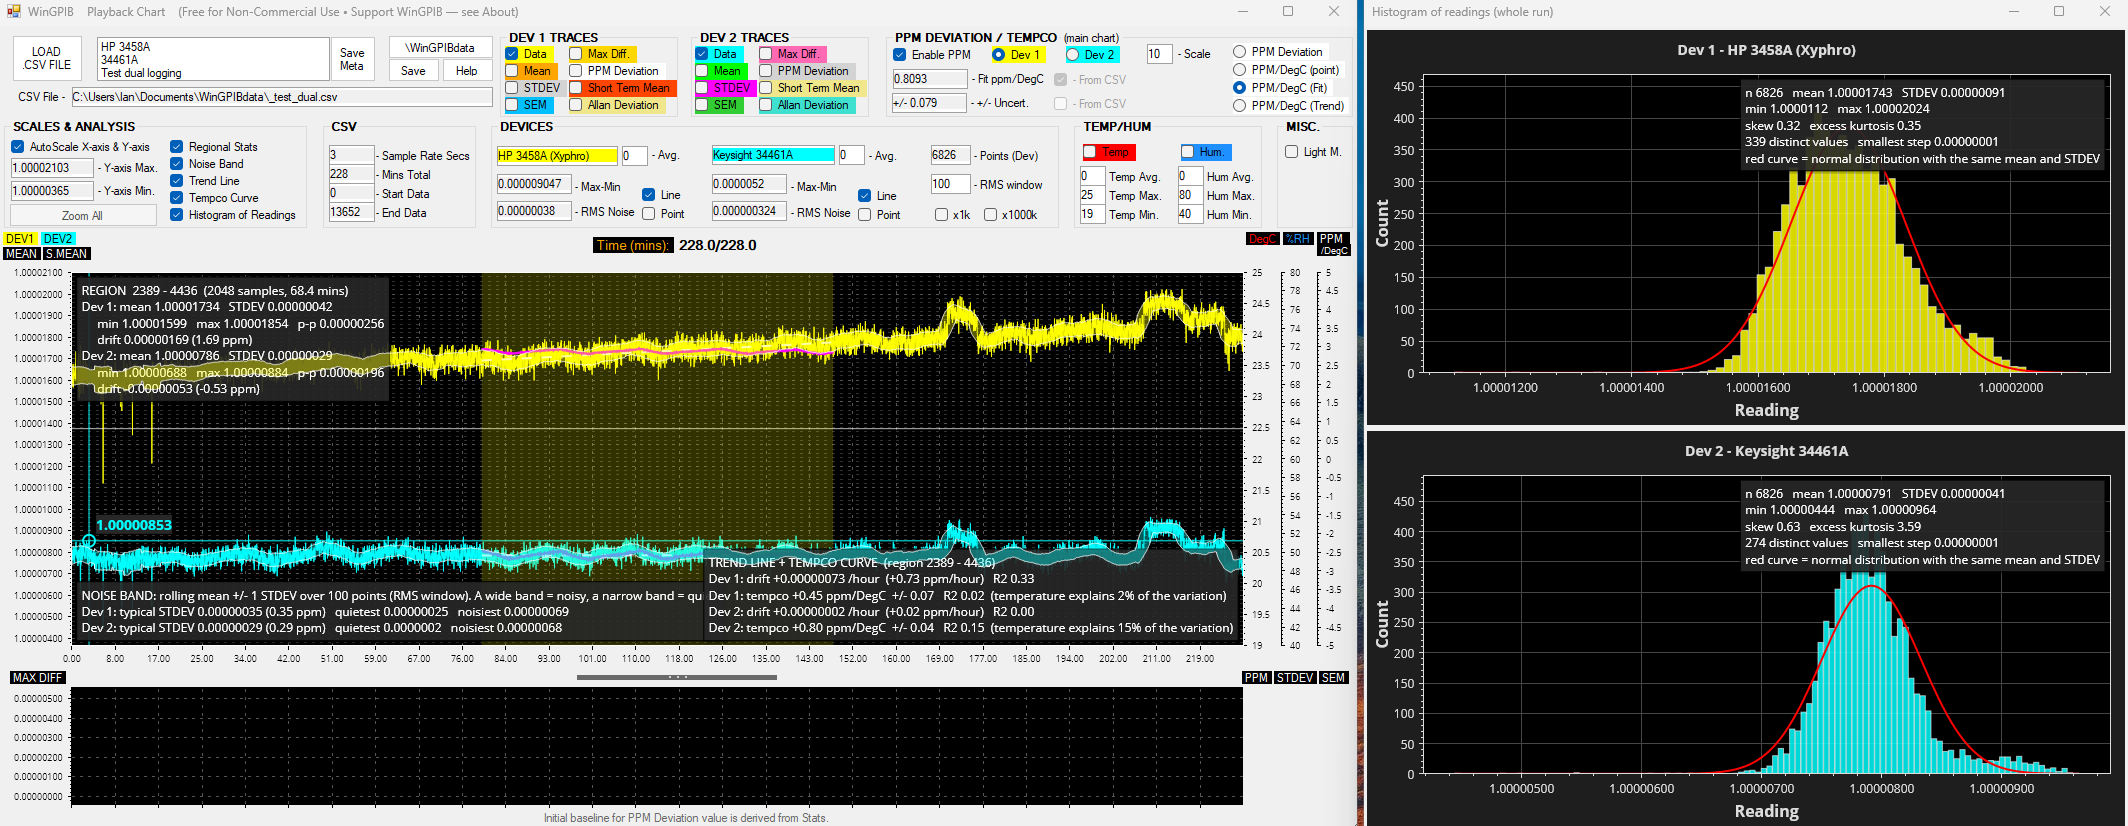2128x826 pixels.
Task: Toggle Dev 2 Traces STDEV checkbox
Action: (x=702, y=88)
